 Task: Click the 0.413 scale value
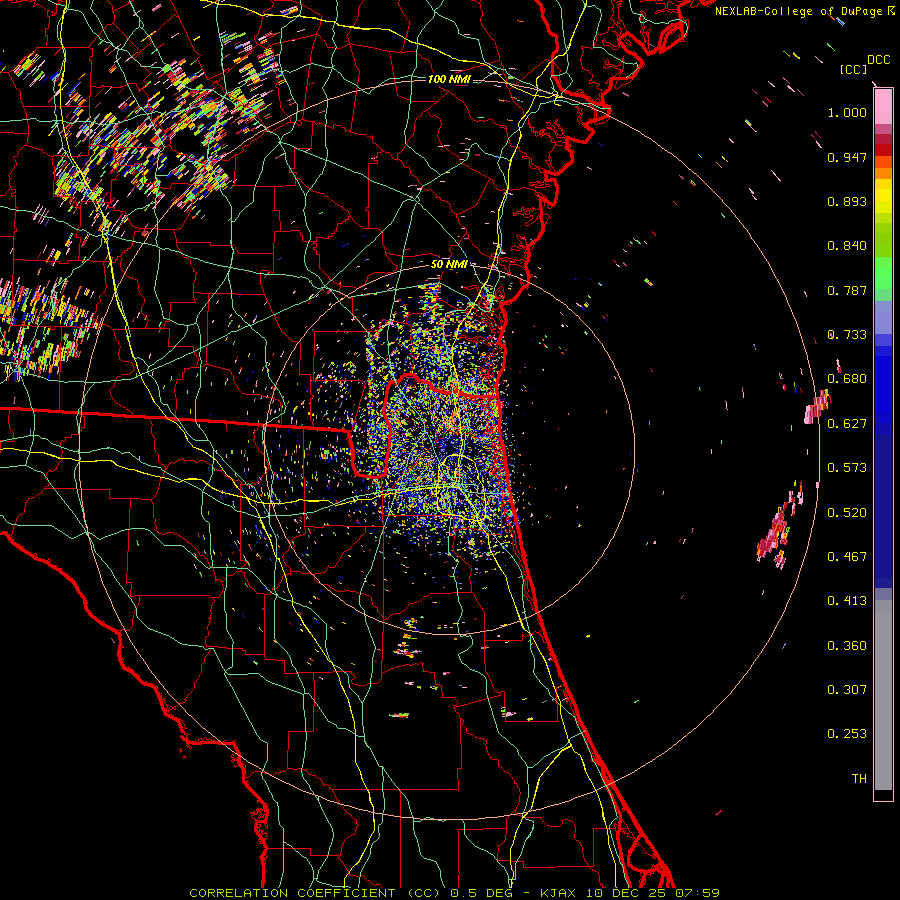847,601
